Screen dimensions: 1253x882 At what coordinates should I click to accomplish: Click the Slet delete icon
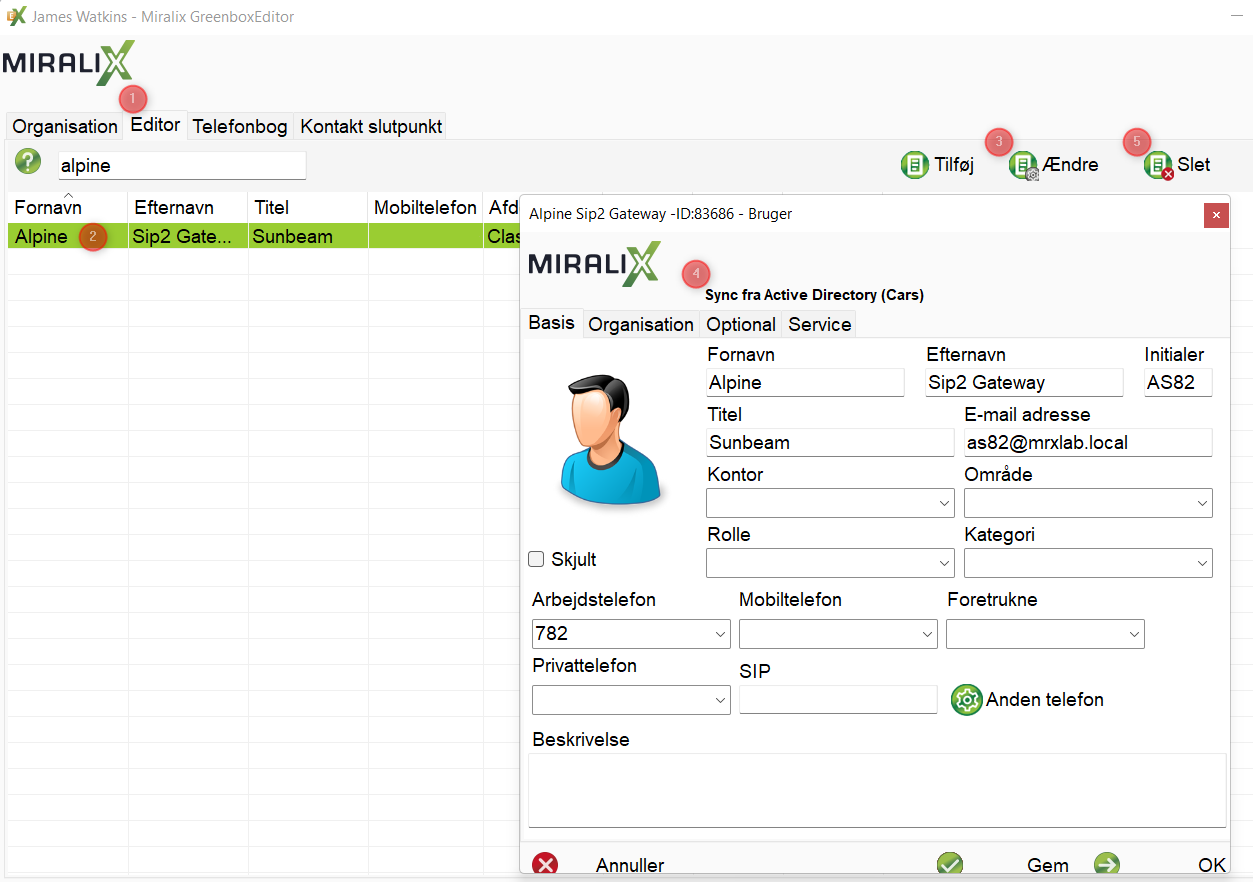point(1158,166)
